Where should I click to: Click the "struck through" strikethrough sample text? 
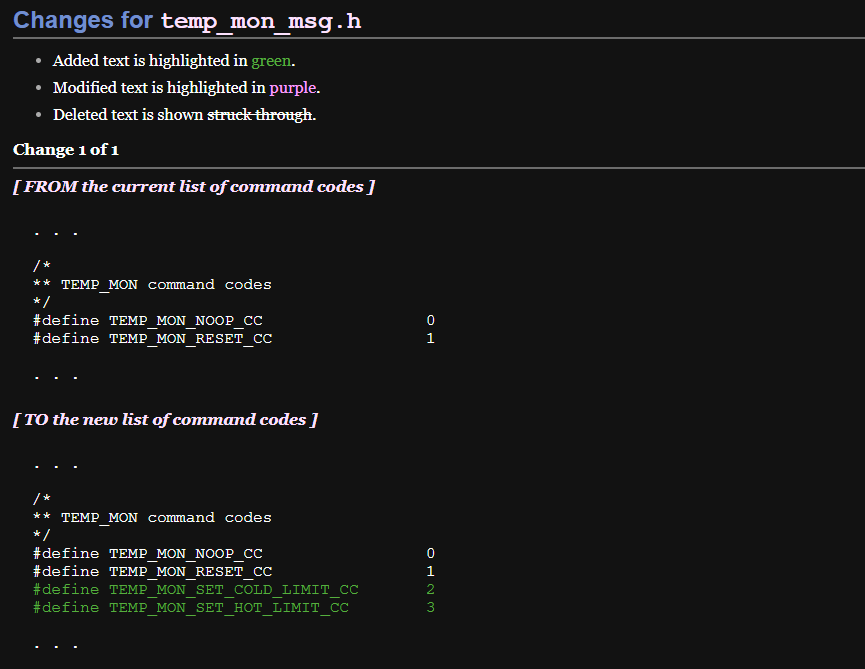click(x=260, y=115)
